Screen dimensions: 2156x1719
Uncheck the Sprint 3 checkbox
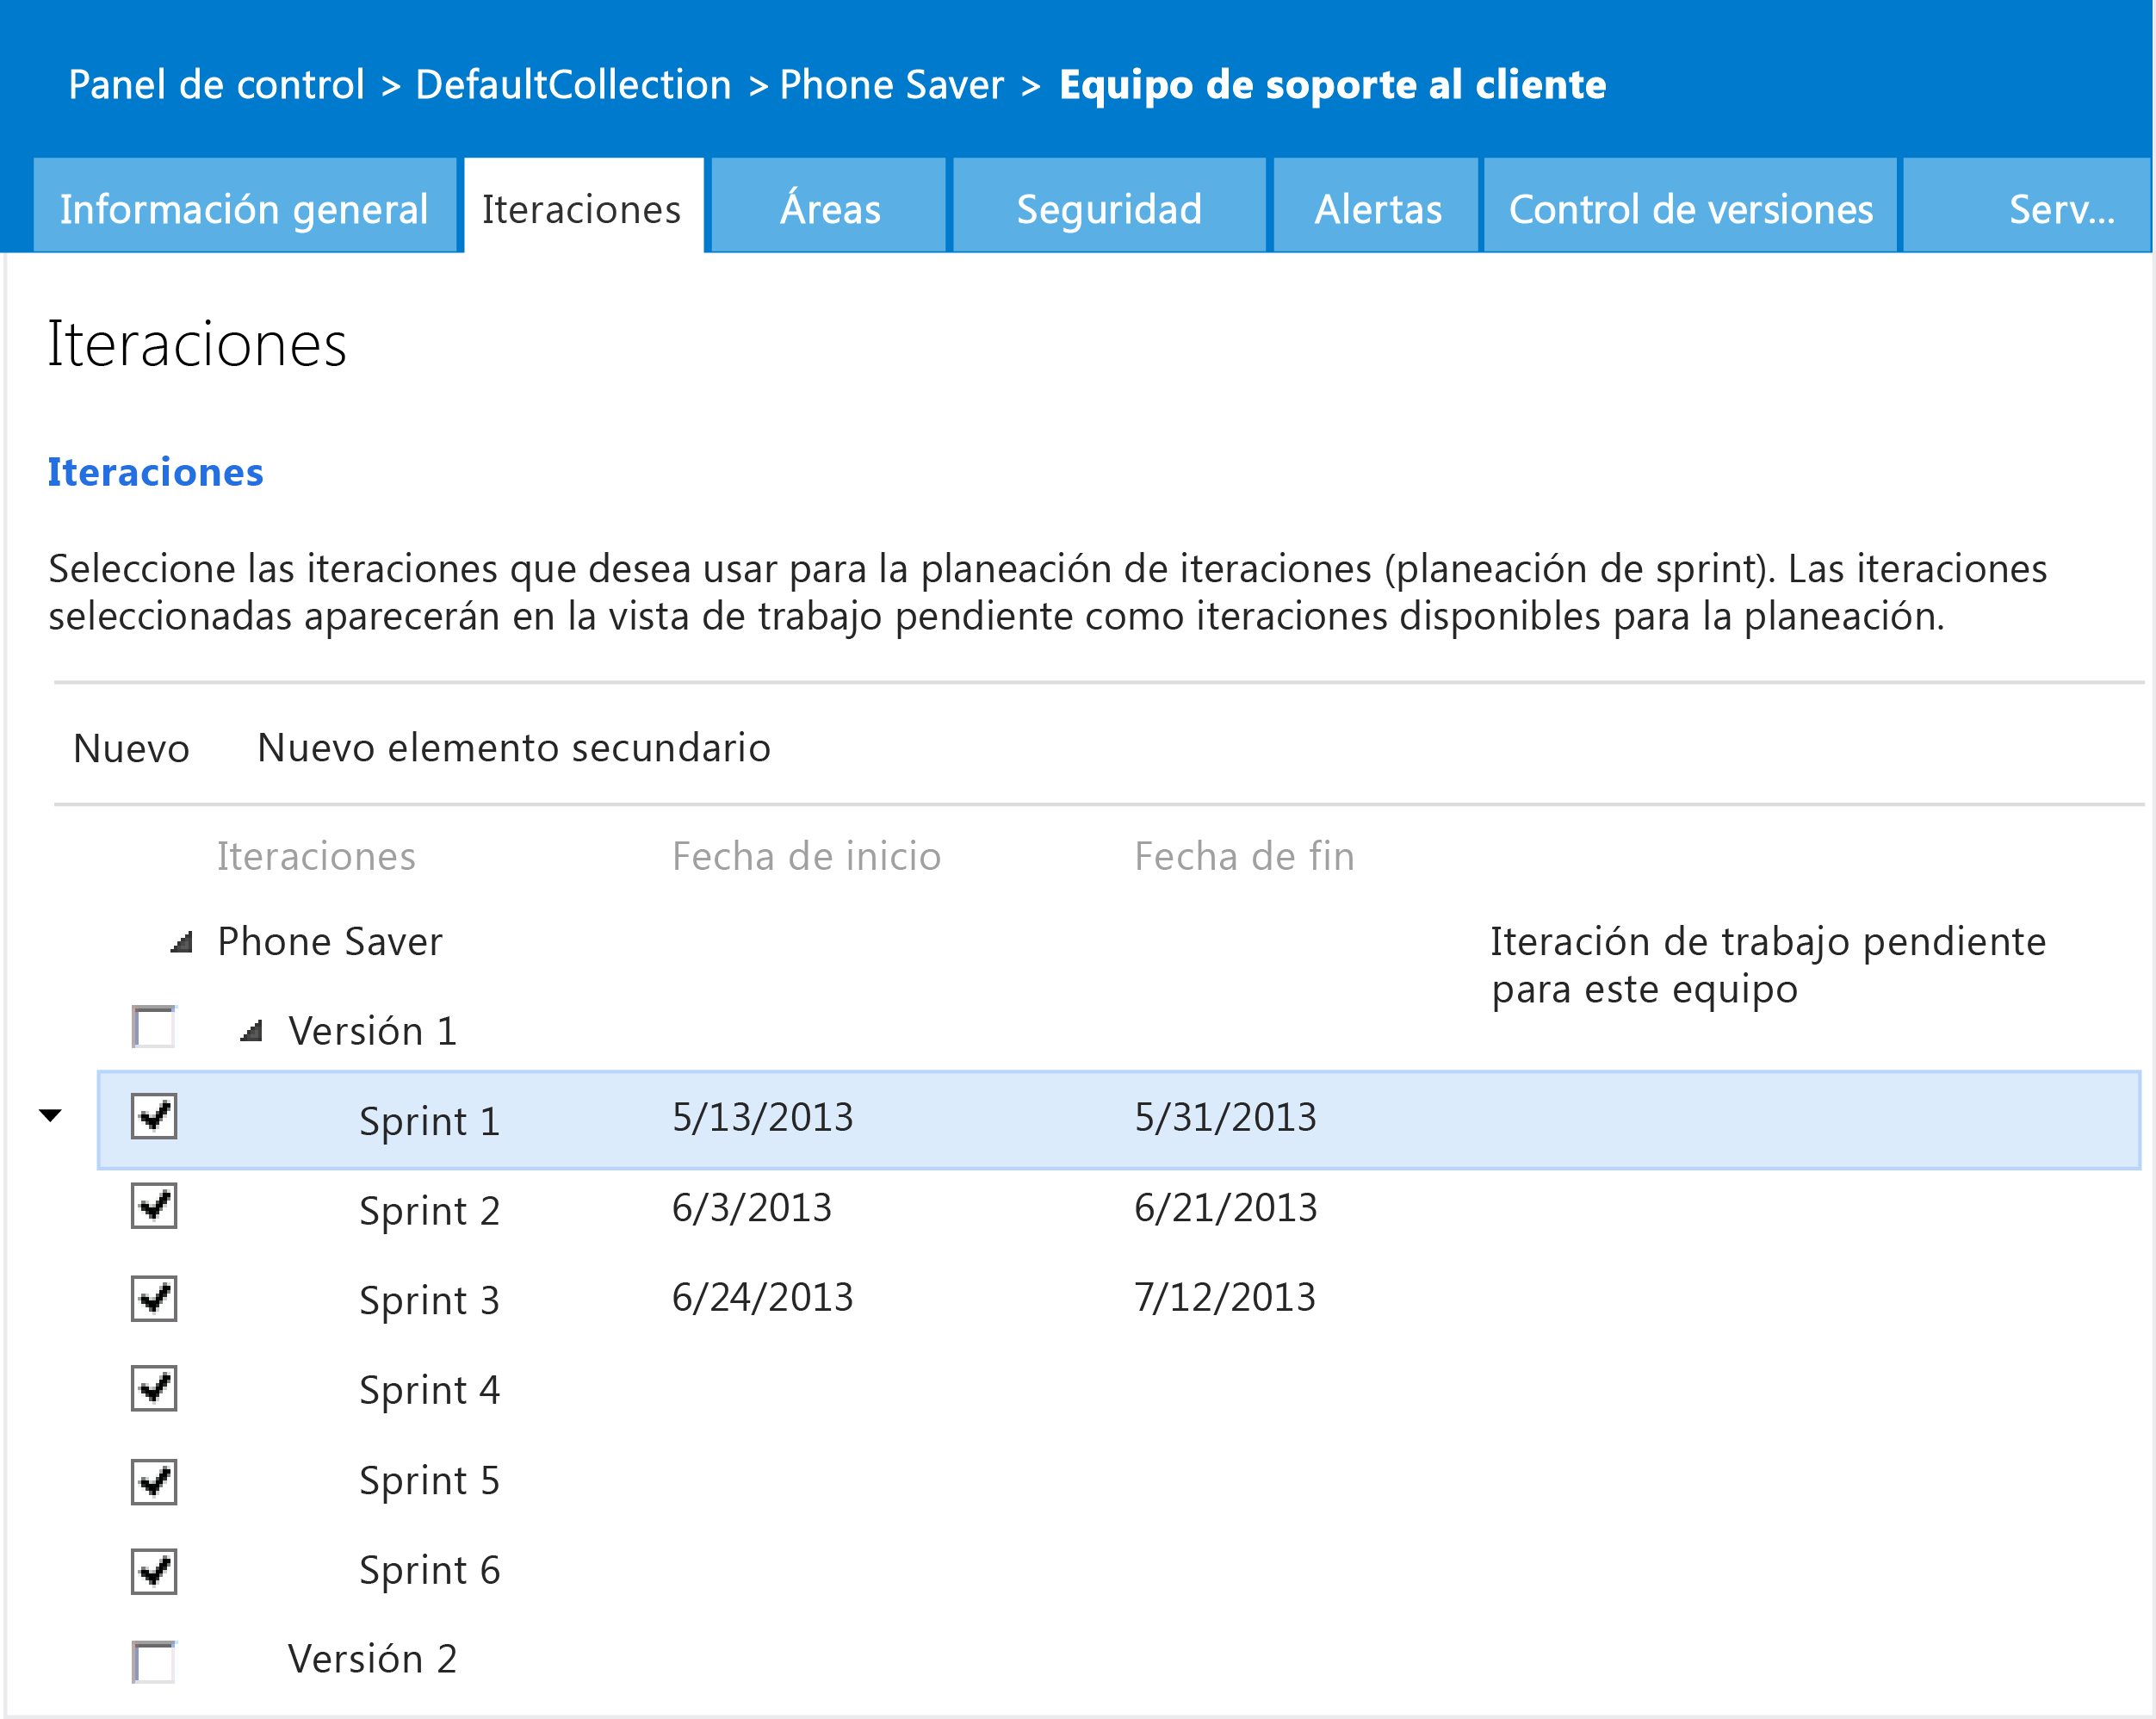(154, 1298)
